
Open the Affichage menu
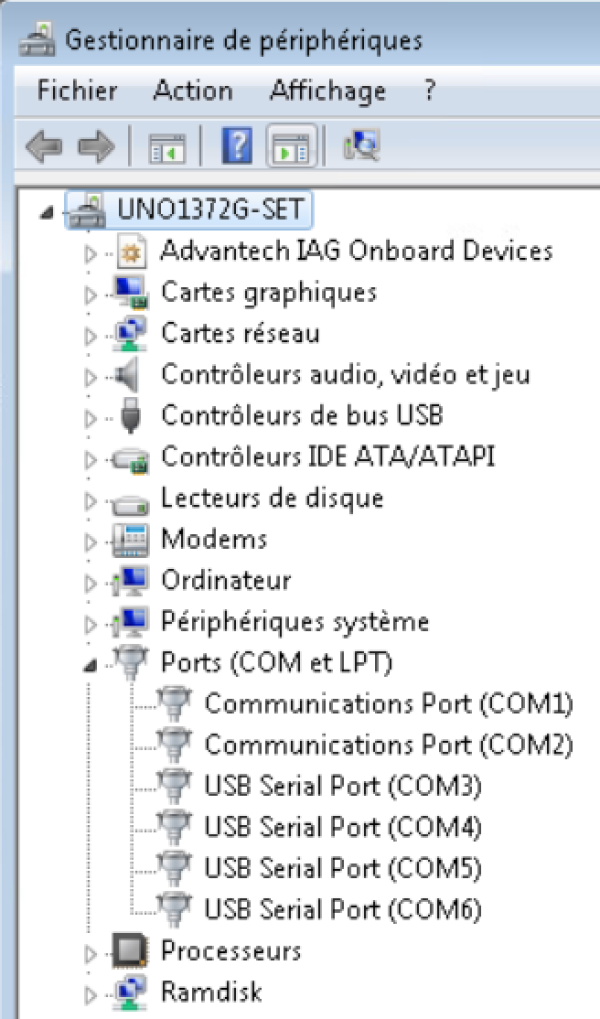click(x=327, y=91)
